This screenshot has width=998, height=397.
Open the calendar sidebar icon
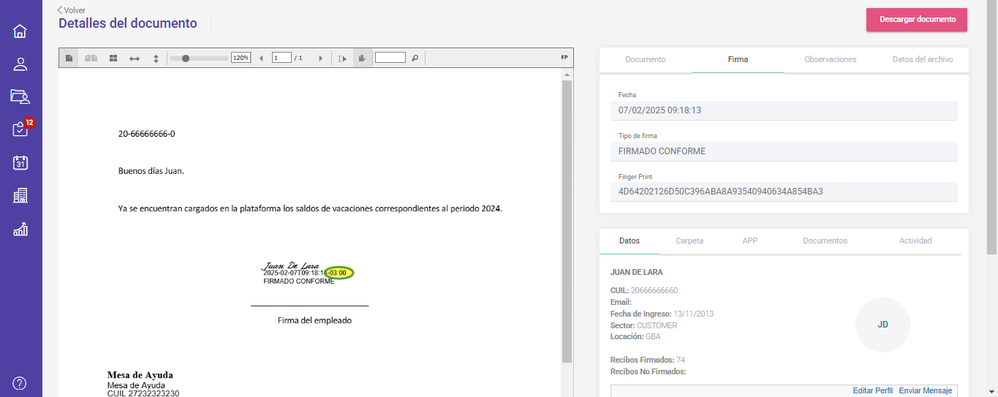pos(20,162)
